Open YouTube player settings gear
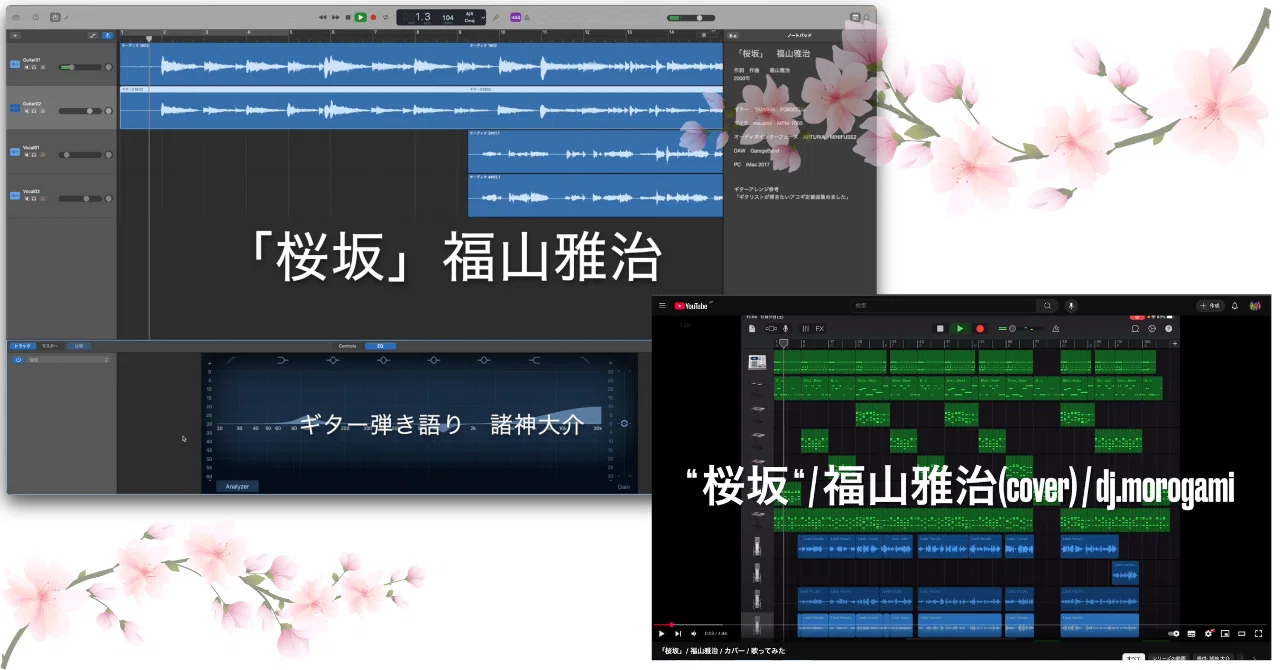Image resolution: width=1280 pixels, height=670 pixels. pyautogui.click(x=1208, y=633)
